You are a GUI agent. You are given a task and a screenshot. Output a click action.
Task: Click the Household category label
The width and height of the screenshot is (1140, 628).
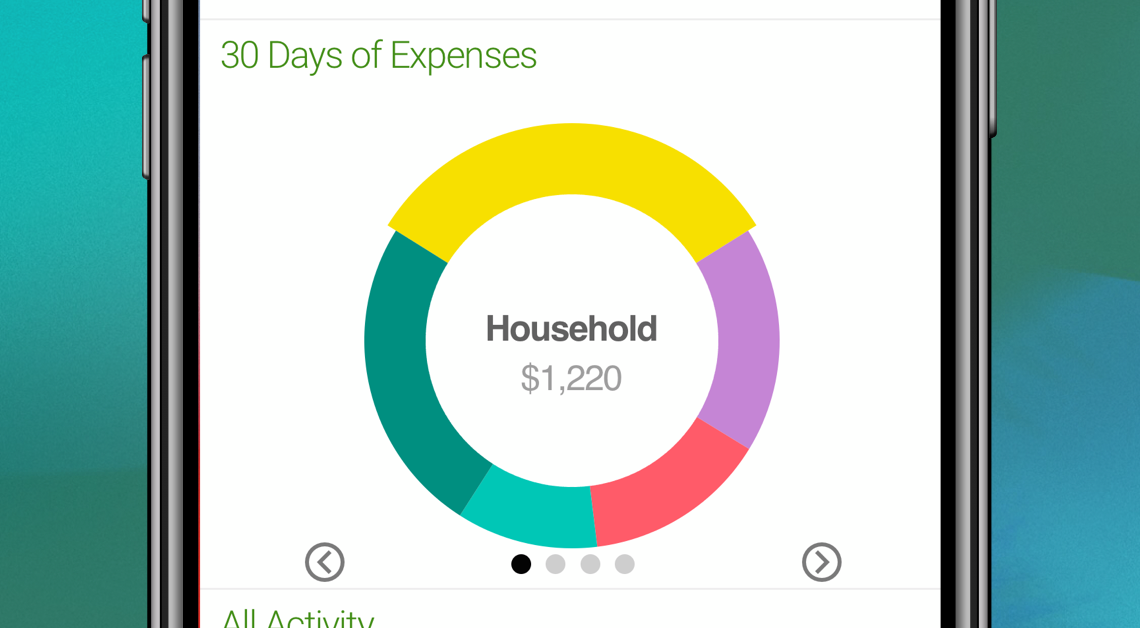click(571, 329)
